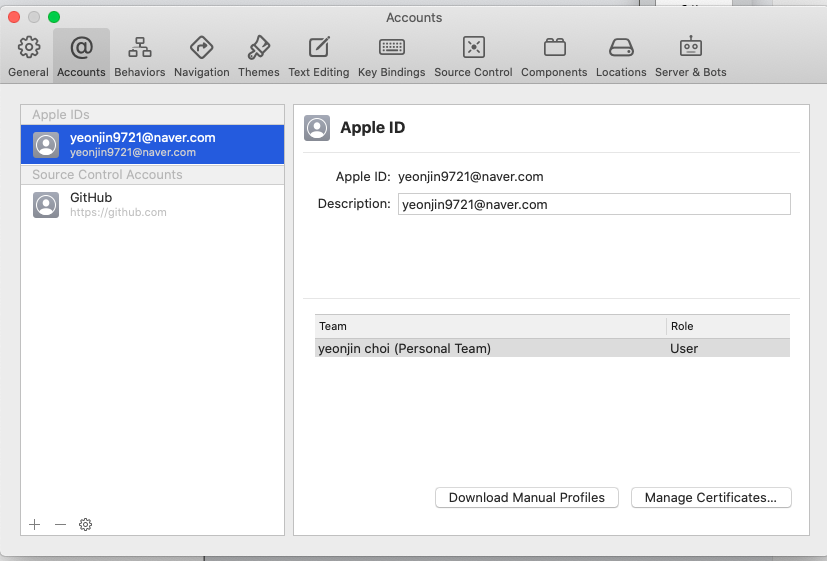Viewport: 827px width, 561px height.
Task: Add a new account with plus button
Action: pos(35,525)
